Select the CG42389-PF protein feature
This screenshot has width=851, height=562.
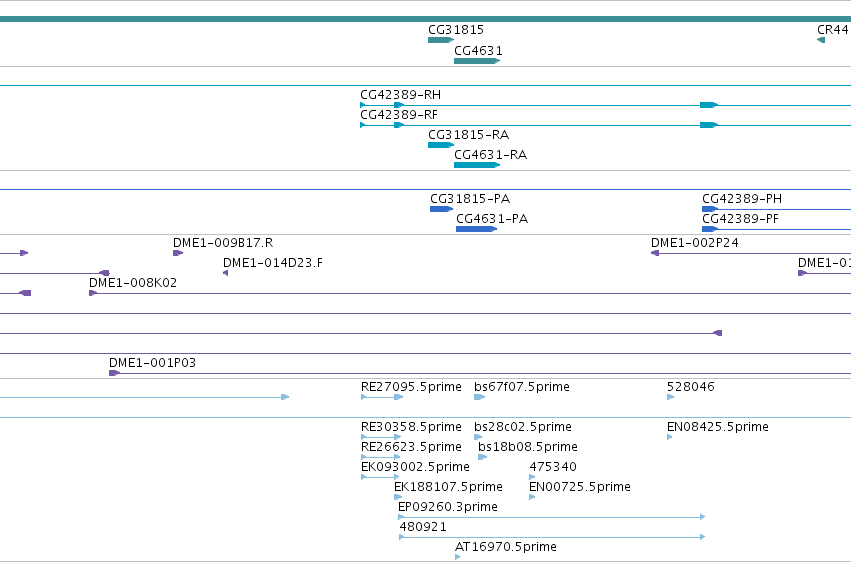776,229
